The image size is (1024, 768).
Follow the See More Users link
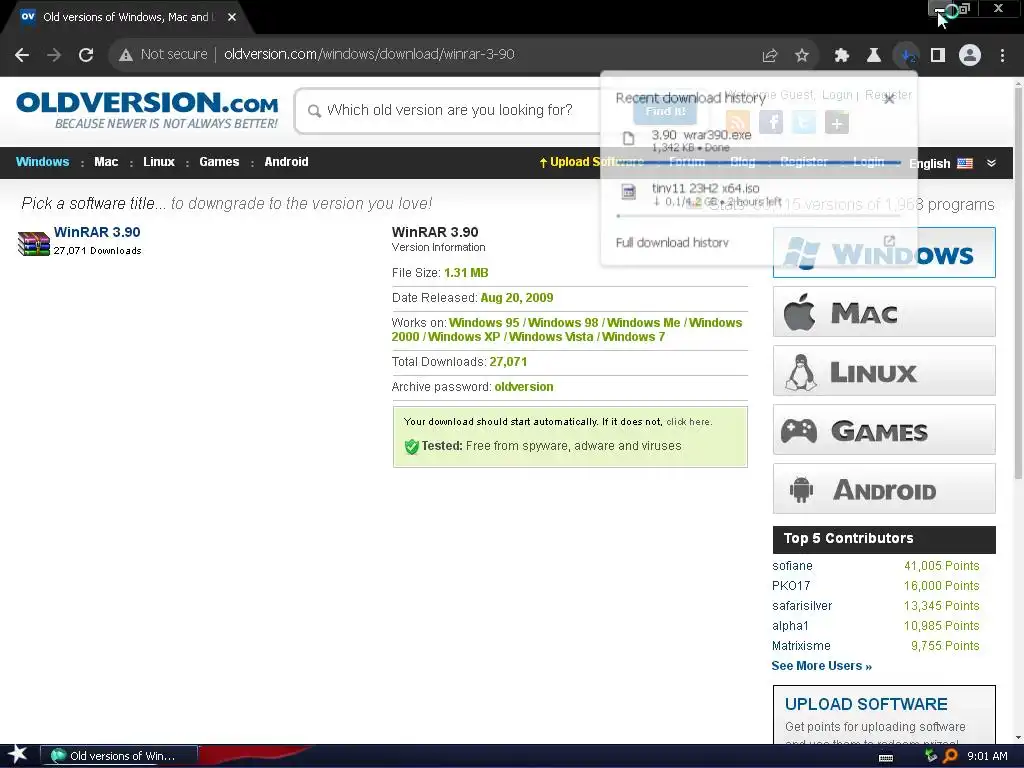[x=822, y=666]
